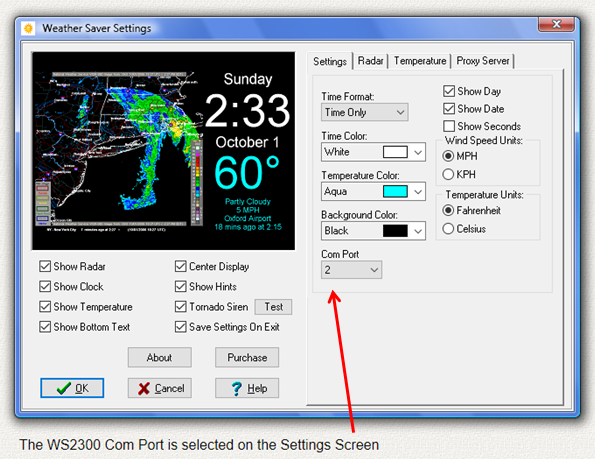The image size is (595, 459).
Task: Choose Celsius temperature units
Action: coord(448,229)
